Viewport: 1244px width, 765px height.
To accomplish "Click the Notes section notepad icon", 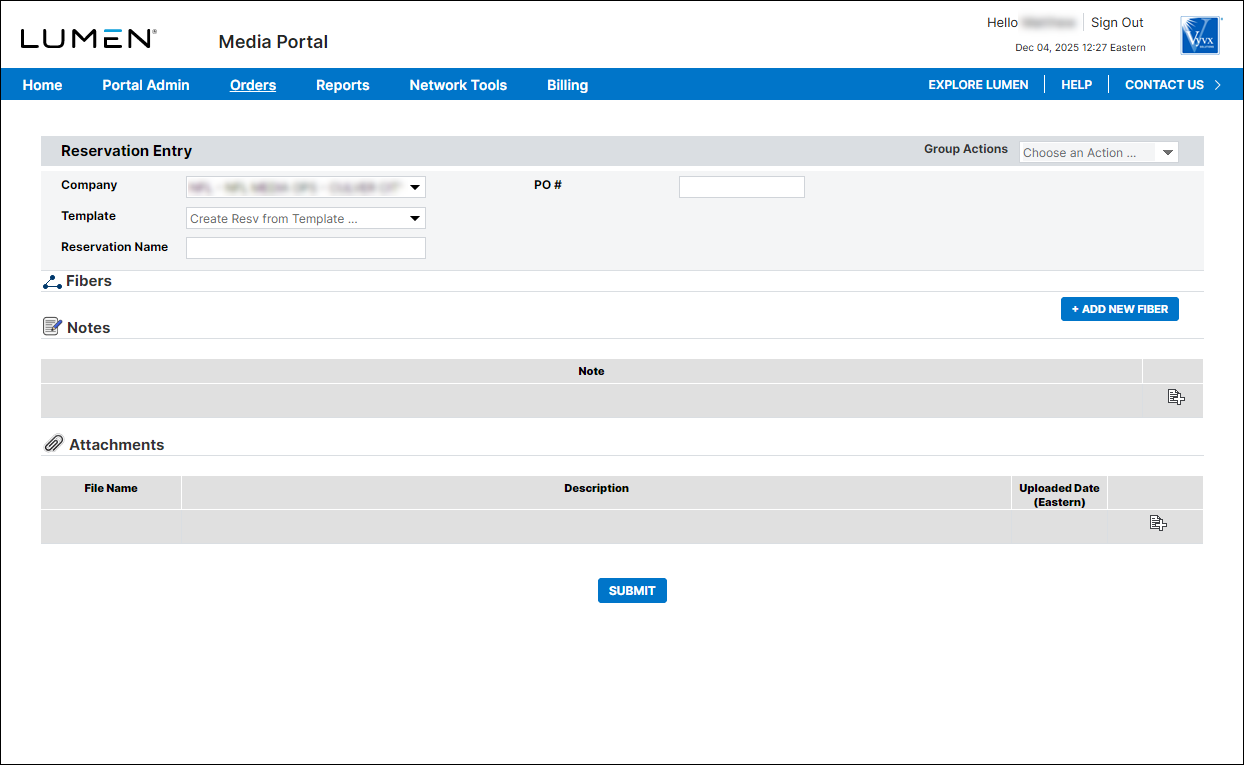I will pyautogui.click(x=52, y=327).
